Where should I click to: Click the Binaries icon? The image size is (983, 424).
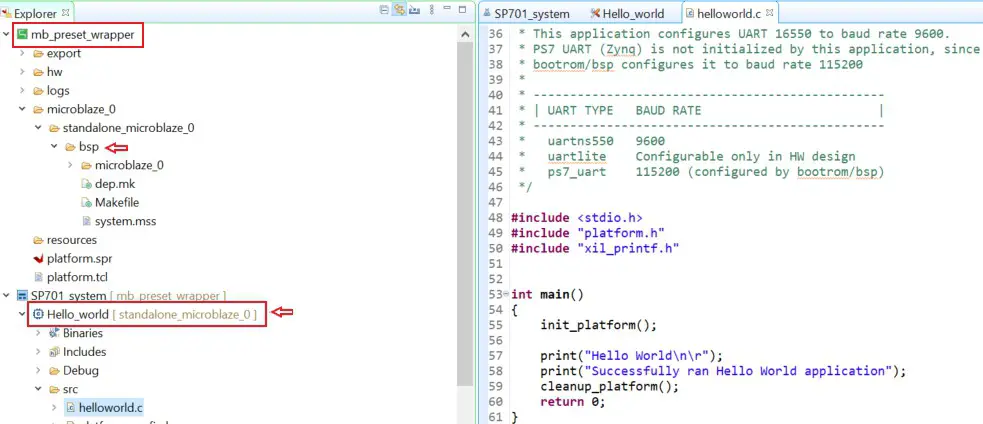55,333
